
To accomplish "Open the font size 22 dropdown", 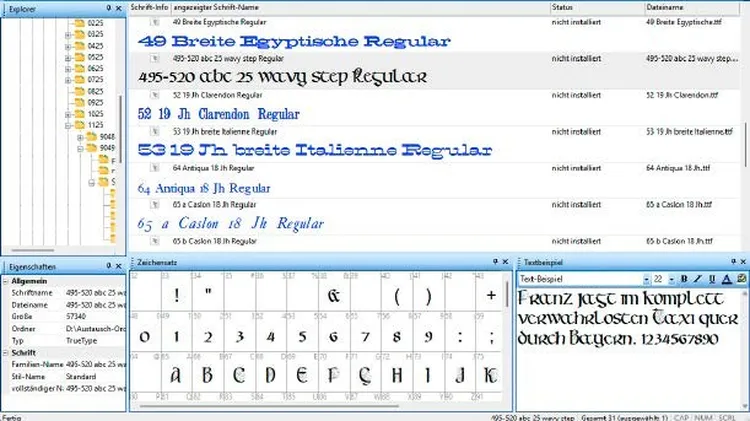I will point(672,277).
